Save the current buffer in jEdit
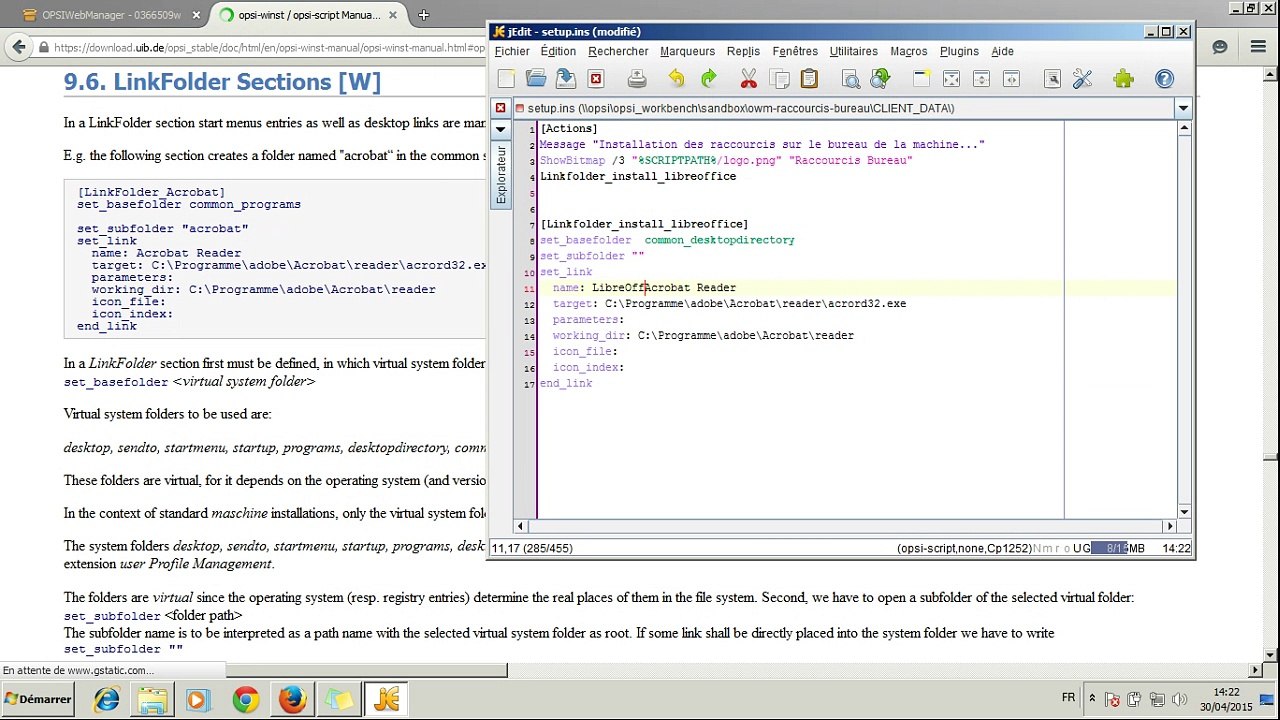 [x=566, y=79]
